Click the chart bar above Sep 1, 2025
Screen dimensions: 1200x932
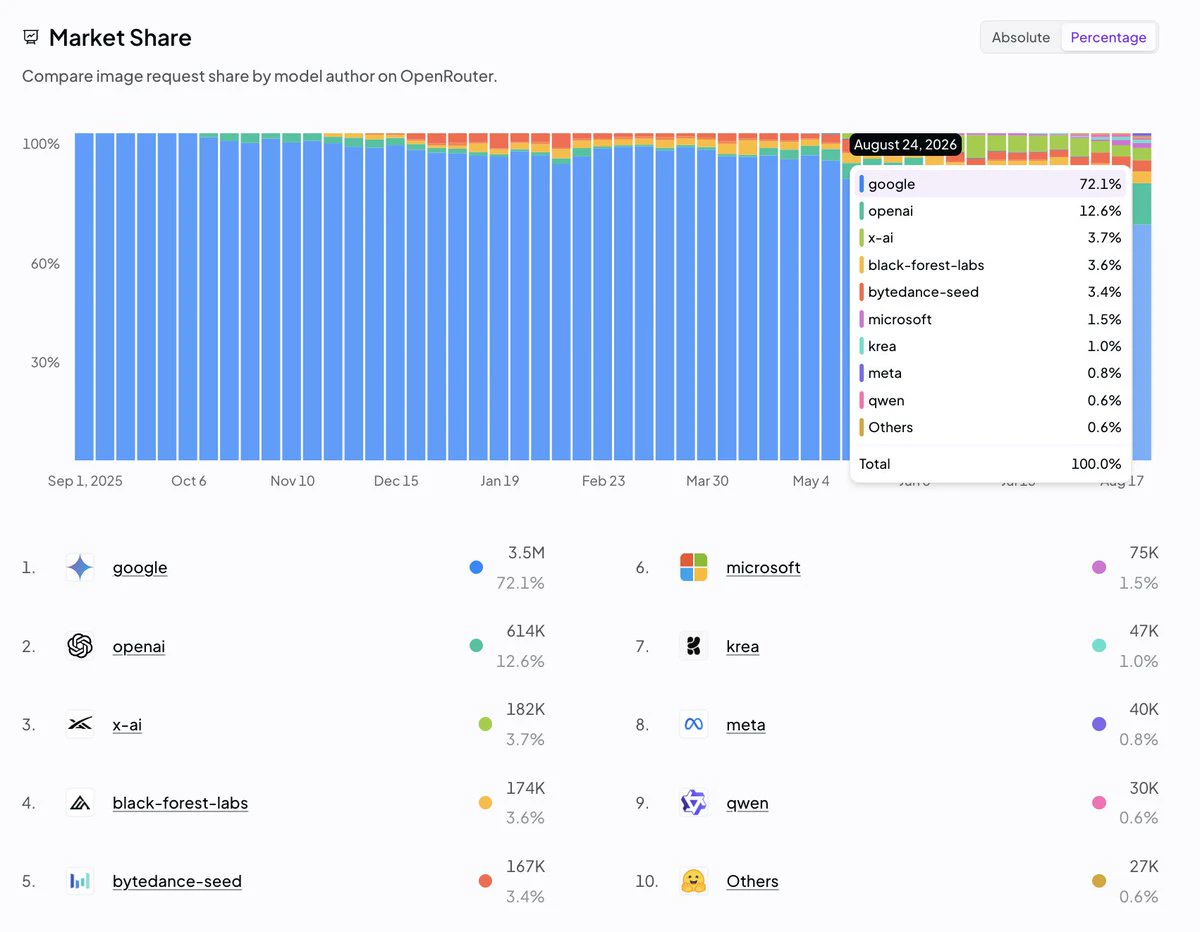pyautogui.click(x=84, y=296)
